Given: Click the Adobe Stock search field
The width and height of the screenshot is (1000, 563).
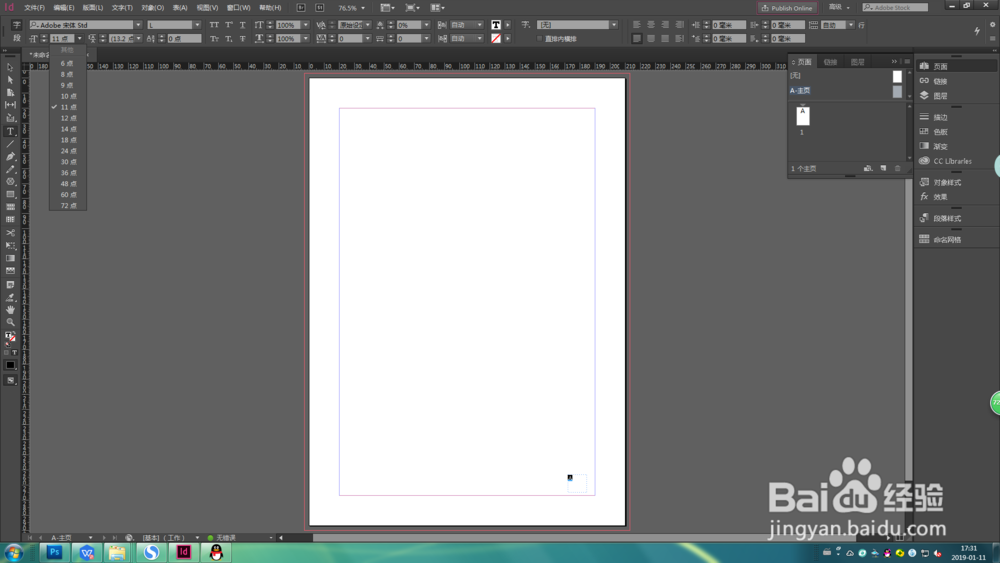Looking at the screenshot, I should coord(895,8).
